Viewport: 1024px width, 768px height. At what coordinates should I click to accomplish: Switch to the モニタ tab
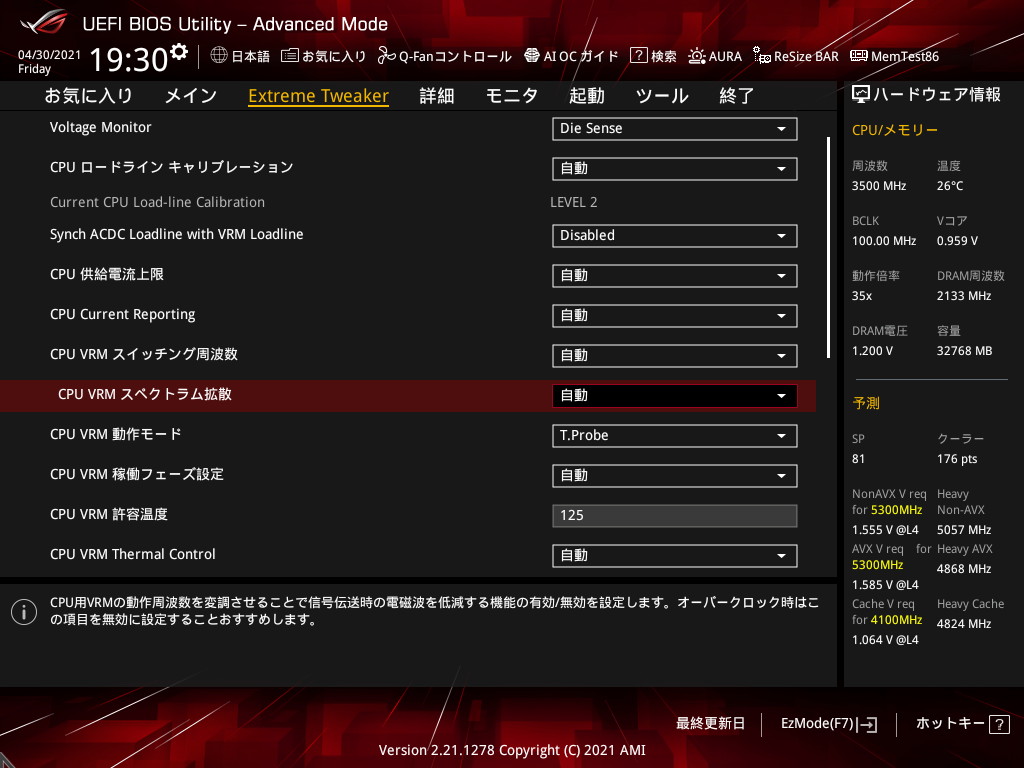point(511,96)
